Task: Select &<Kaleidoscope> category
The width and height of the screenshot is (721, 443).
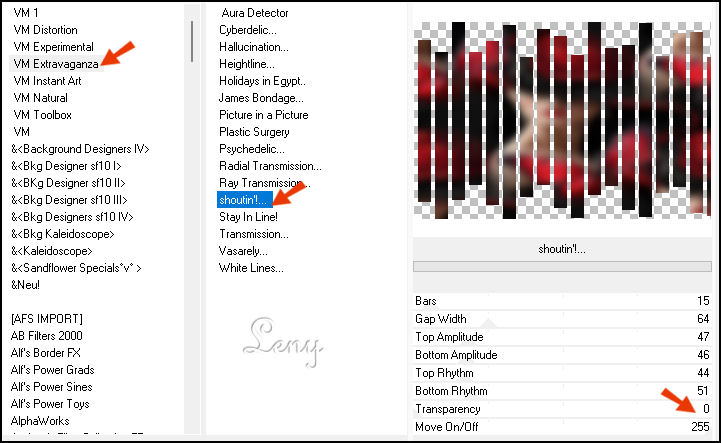Action: [52, 251]
